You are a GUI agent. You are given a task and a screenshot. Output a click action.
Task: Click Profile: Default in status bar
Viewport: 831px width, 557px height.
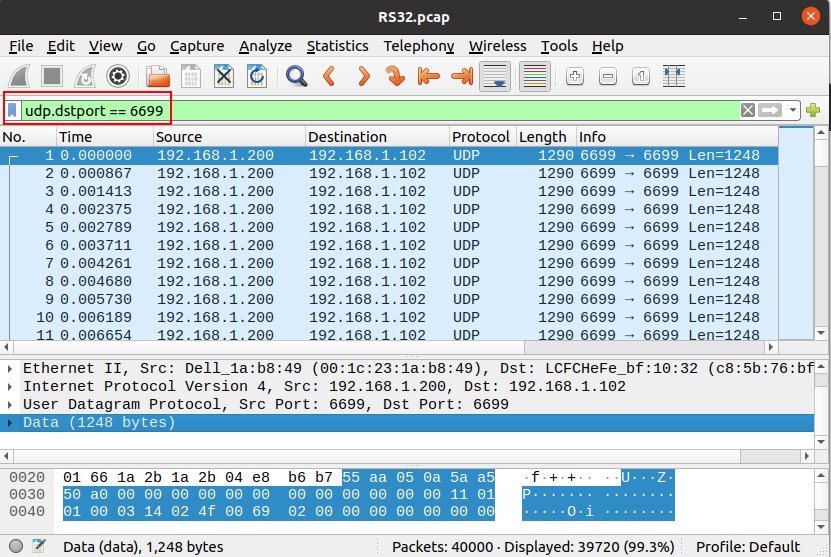pos(748,546)
